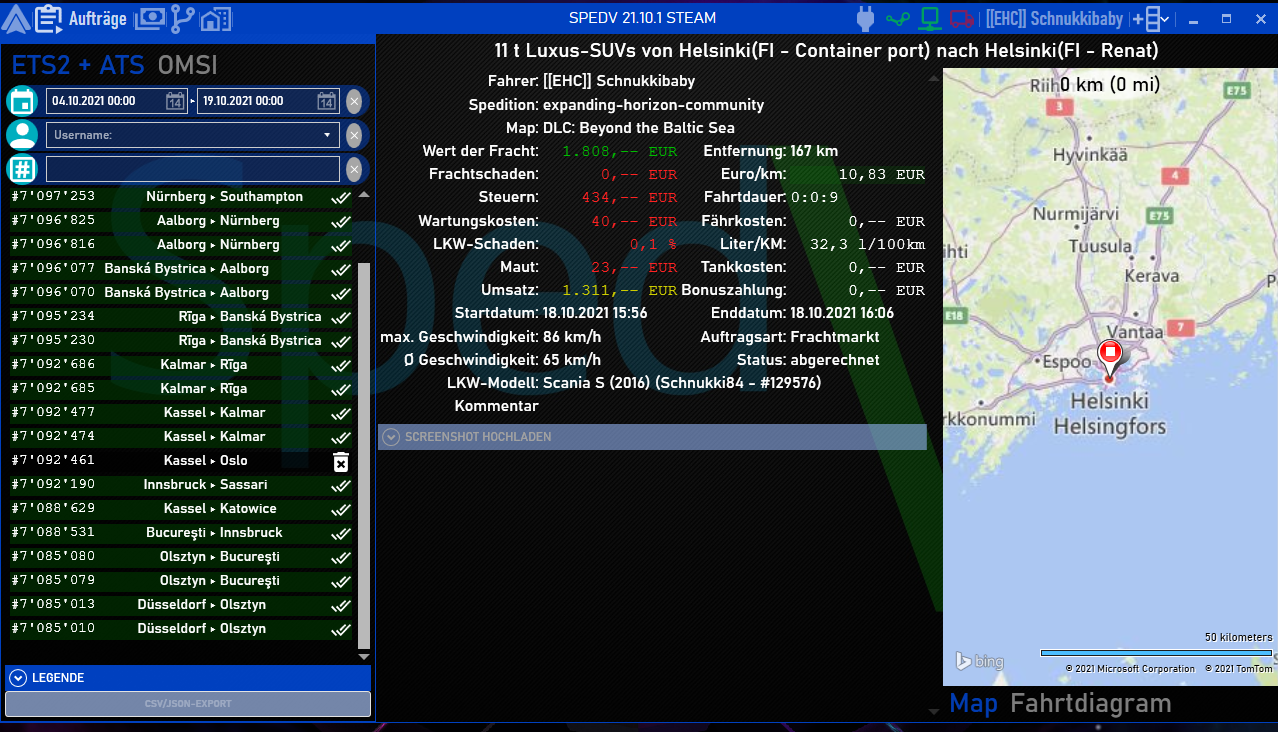Switch to the Fahrtdiagram tab
Viewport: 1278px width, 732px height.
tap(1091, 704)
